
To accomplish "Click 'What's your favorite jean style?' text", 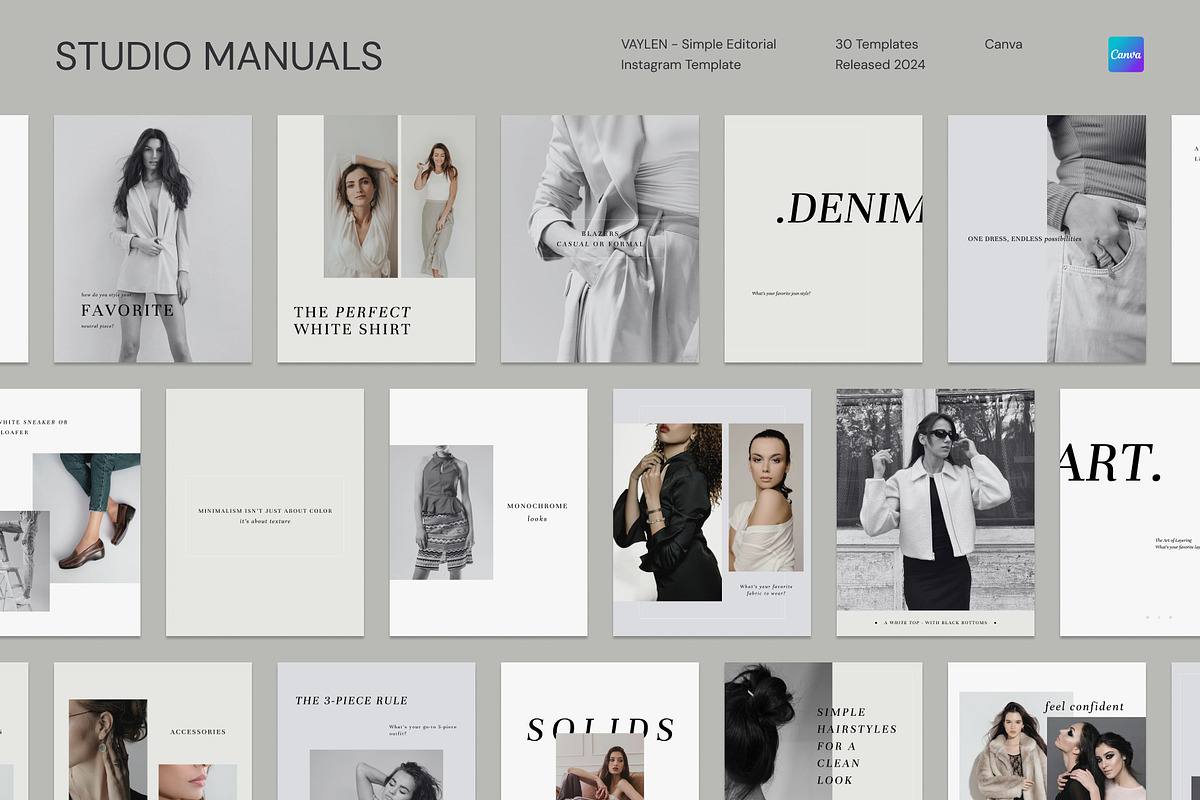I will click(x=781, y=293).
